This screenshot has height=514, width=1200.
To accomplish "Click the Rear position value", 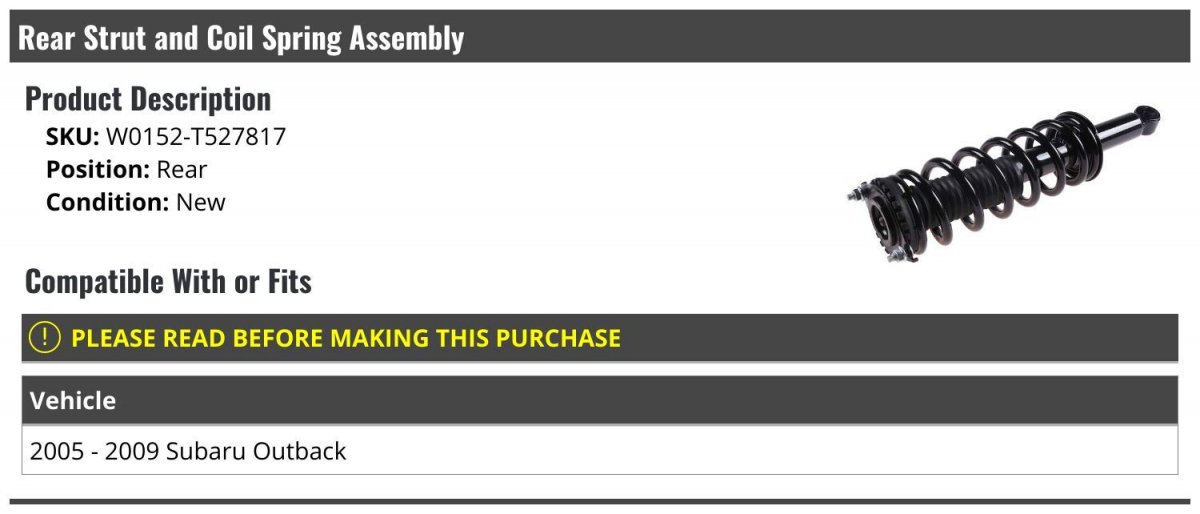I will tap(182, 170).
